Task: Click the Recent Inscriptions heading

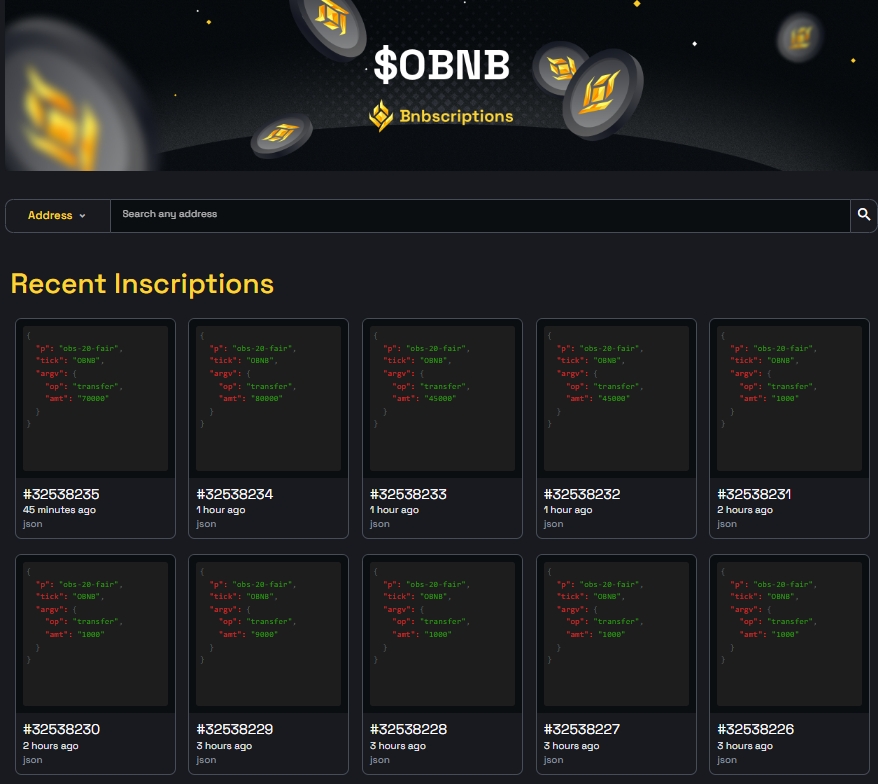Action: (142, 284)
